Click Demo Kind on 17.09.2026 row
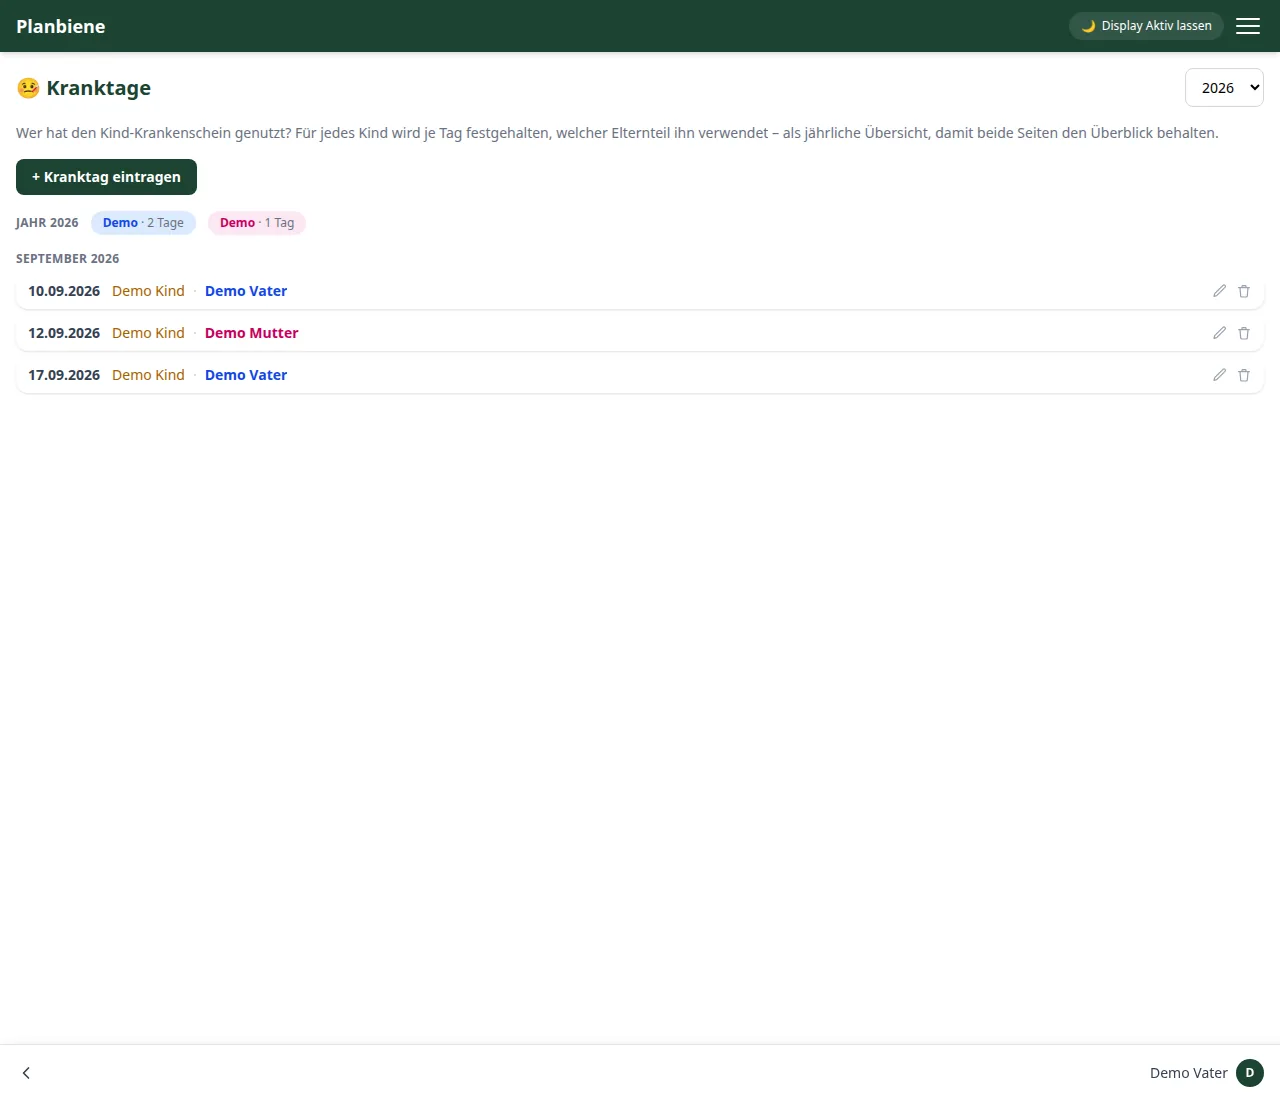The image size is (1280, 1100). click(x=148, y=375)
